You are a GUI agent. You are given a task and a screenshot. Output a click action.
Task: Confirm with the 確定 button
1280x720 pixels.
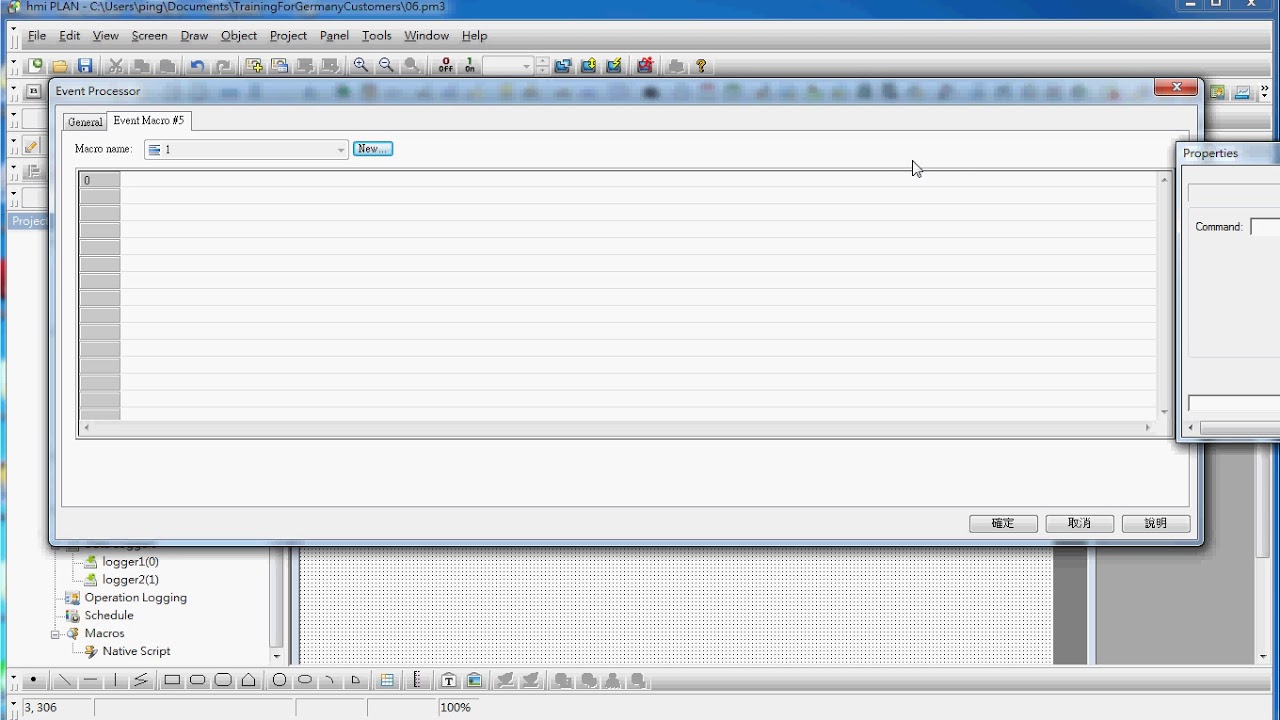point(1003,523)
